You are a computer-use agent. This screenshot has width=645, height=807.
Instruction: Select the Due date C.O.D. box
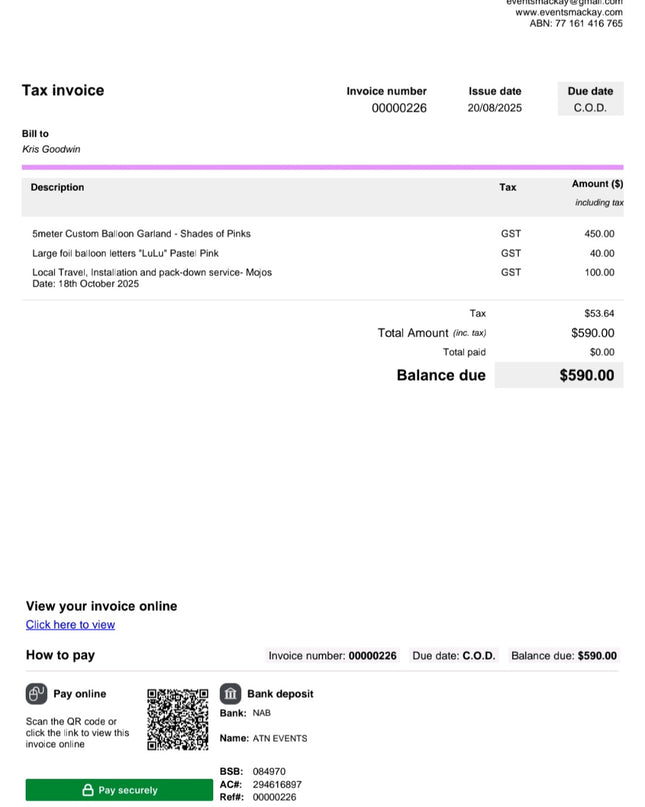click(590, 98)
